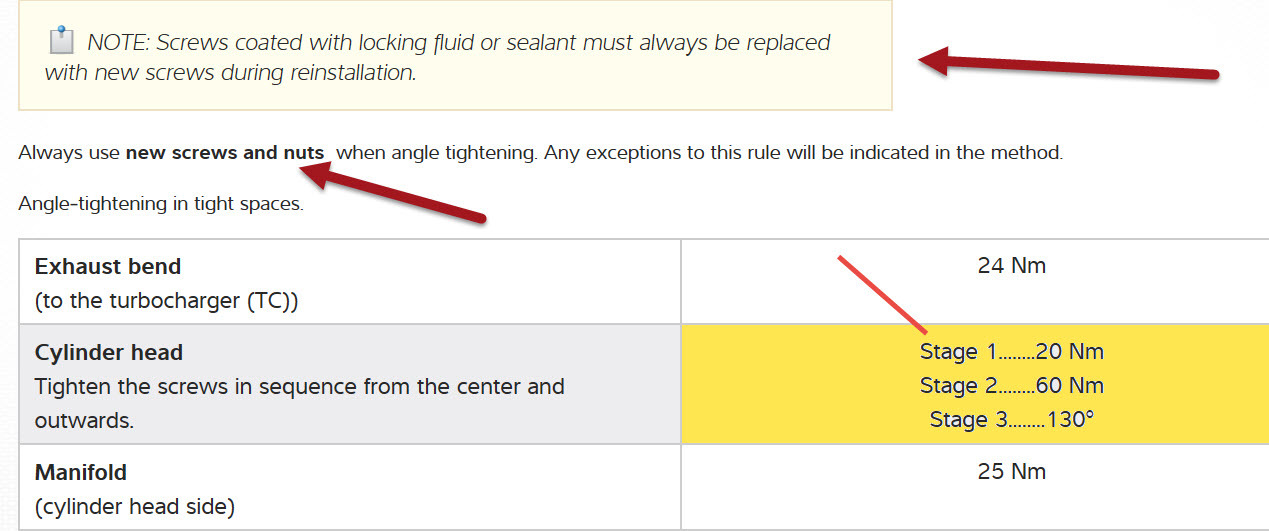Click the 25 Nm torque value
Image resolution: width=1269 pixels, height=531 pixels.
pos(1011,471)
